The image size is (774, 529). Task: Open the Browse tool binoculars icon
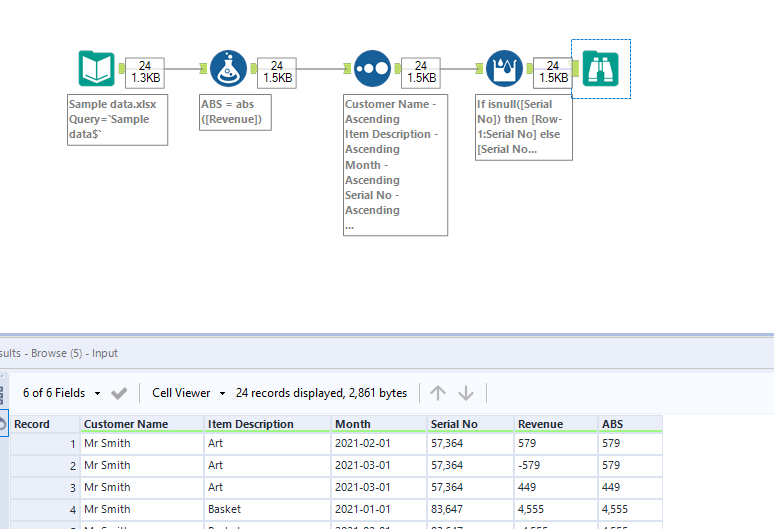[601, 69]
